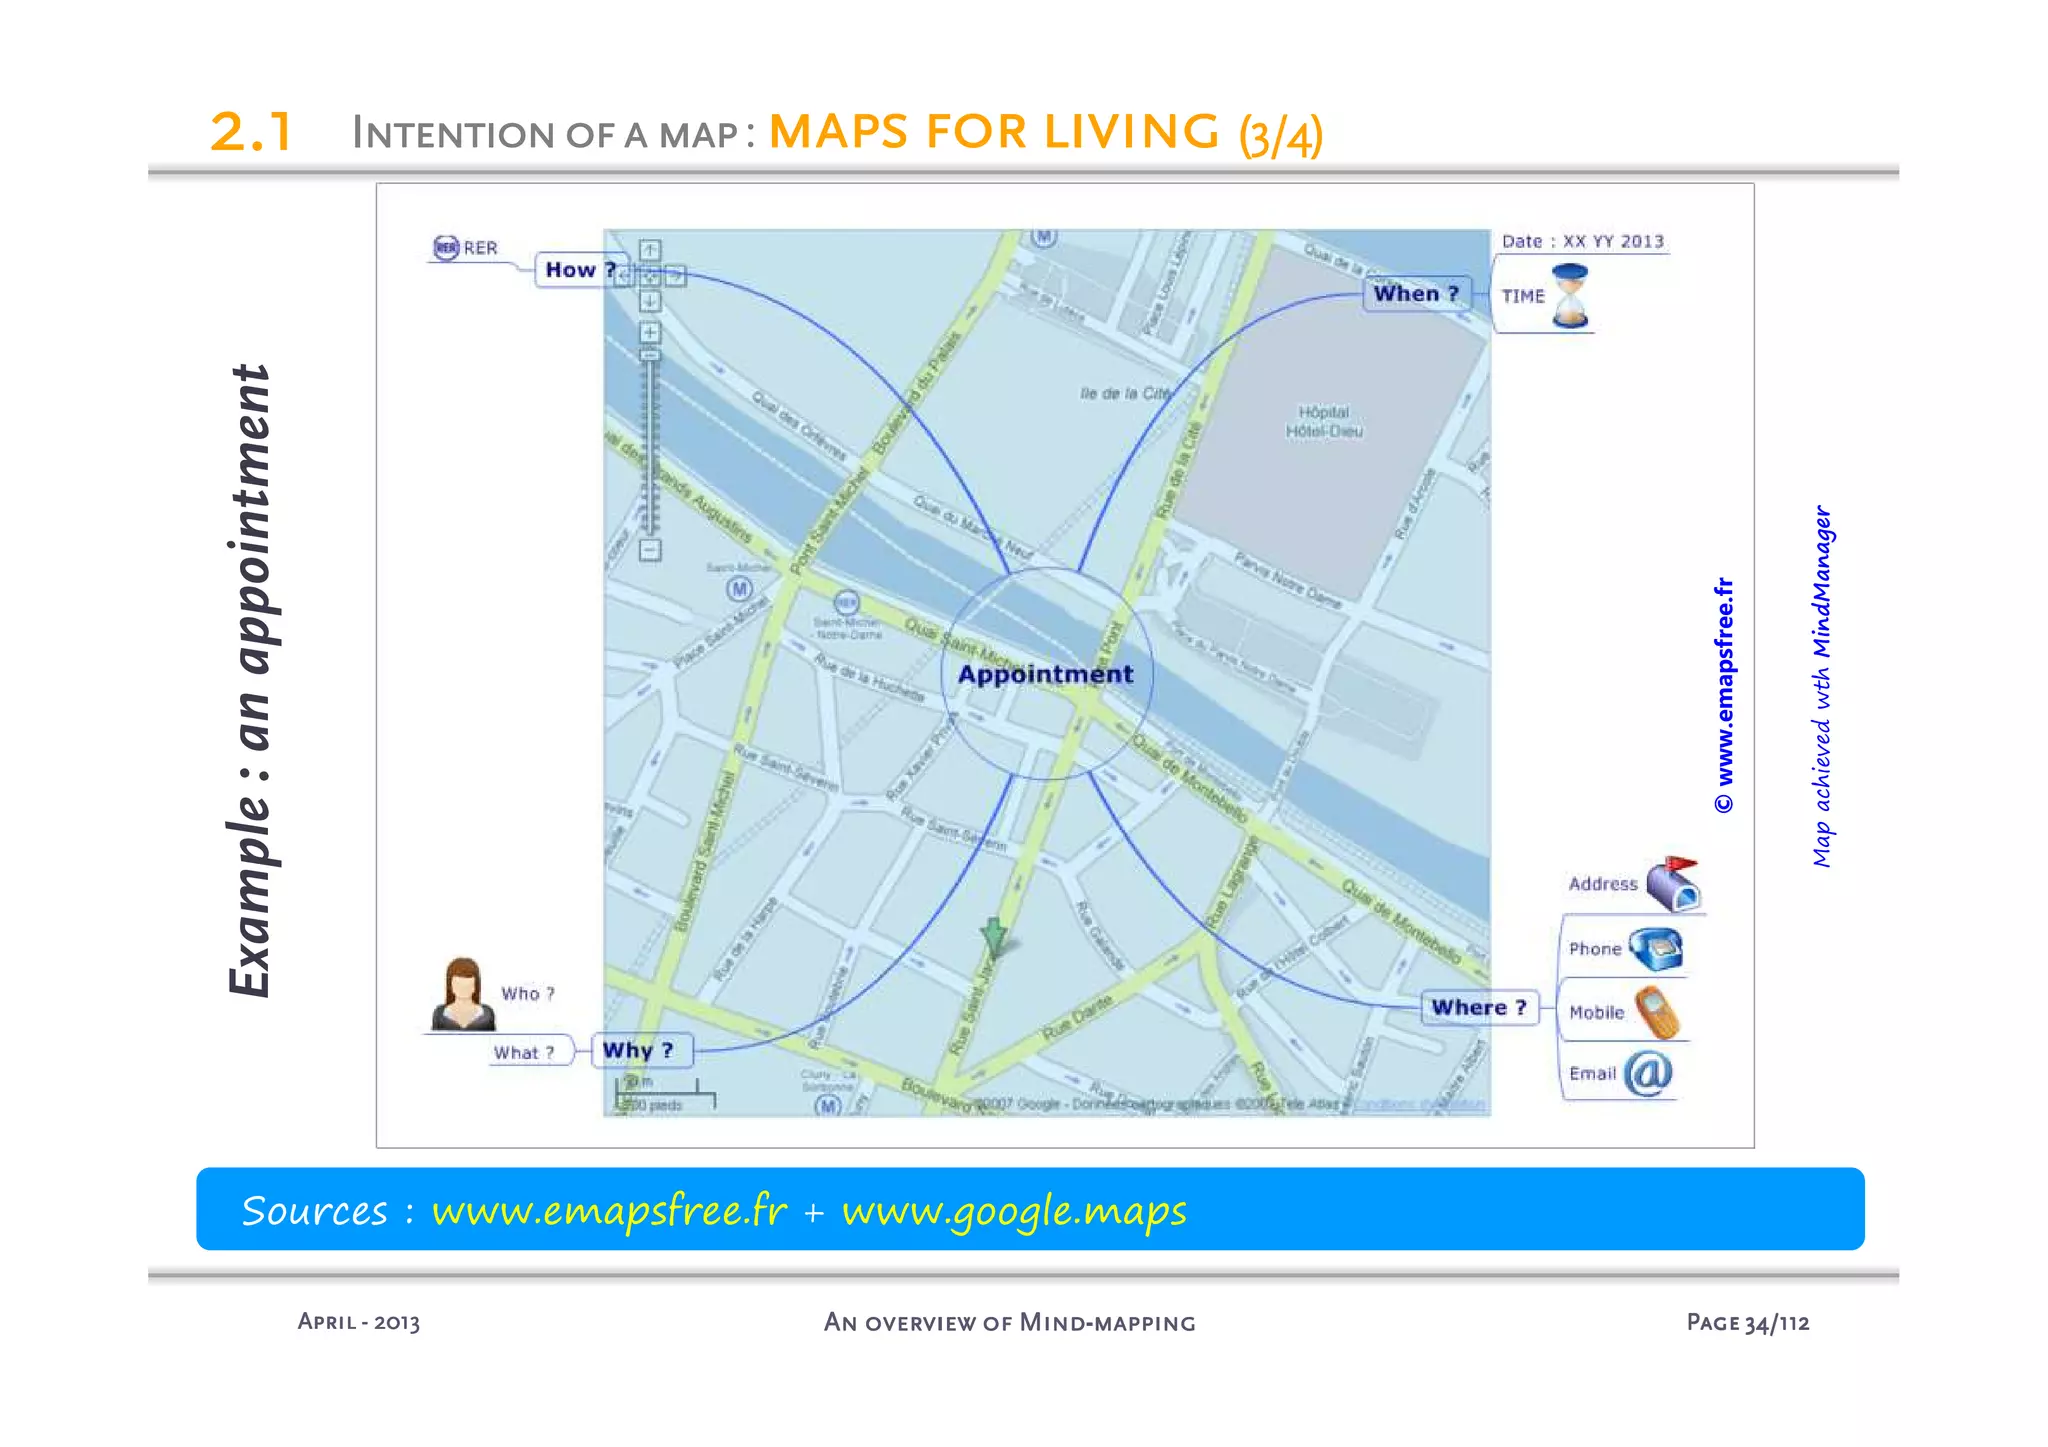This screenshot has width=2048, height=1447.
Task: Click the map pan right arrow
Action: click(x=675, y=275)
